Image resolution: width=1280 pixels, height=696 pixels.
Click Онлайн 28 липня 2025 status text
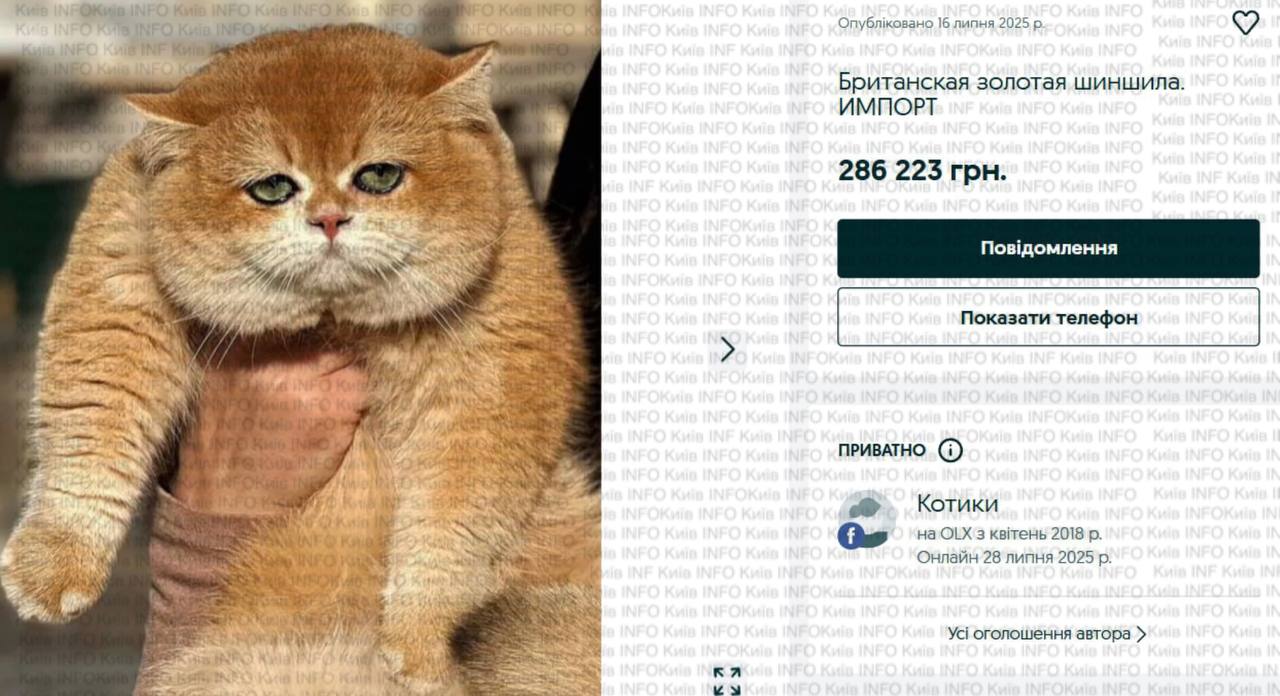(1014, 557)
